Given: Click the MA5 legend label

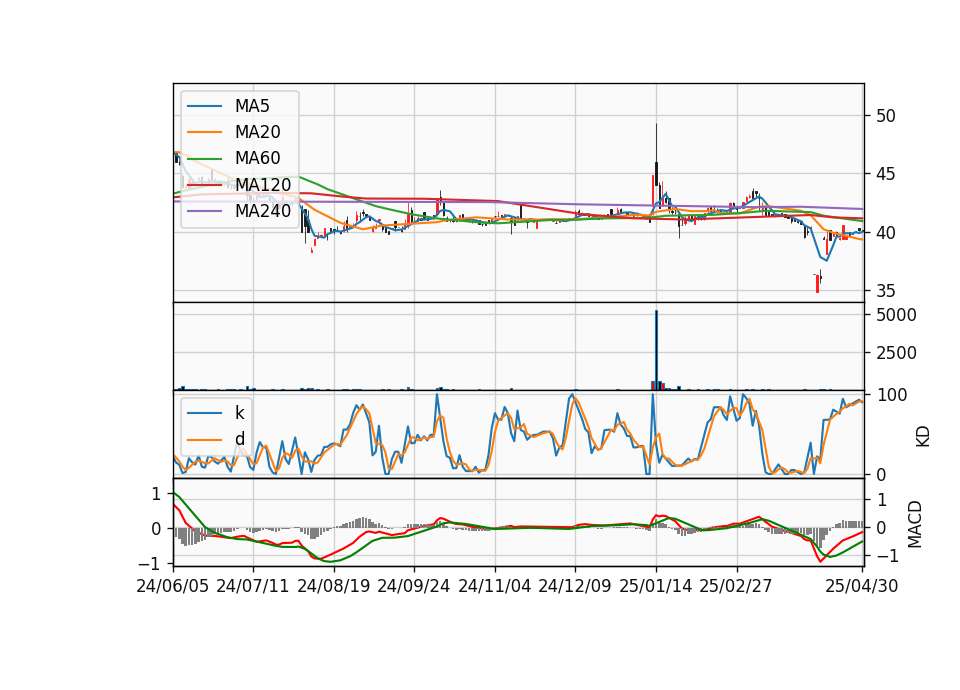Looking at the screenshot, I should (252, 106).
